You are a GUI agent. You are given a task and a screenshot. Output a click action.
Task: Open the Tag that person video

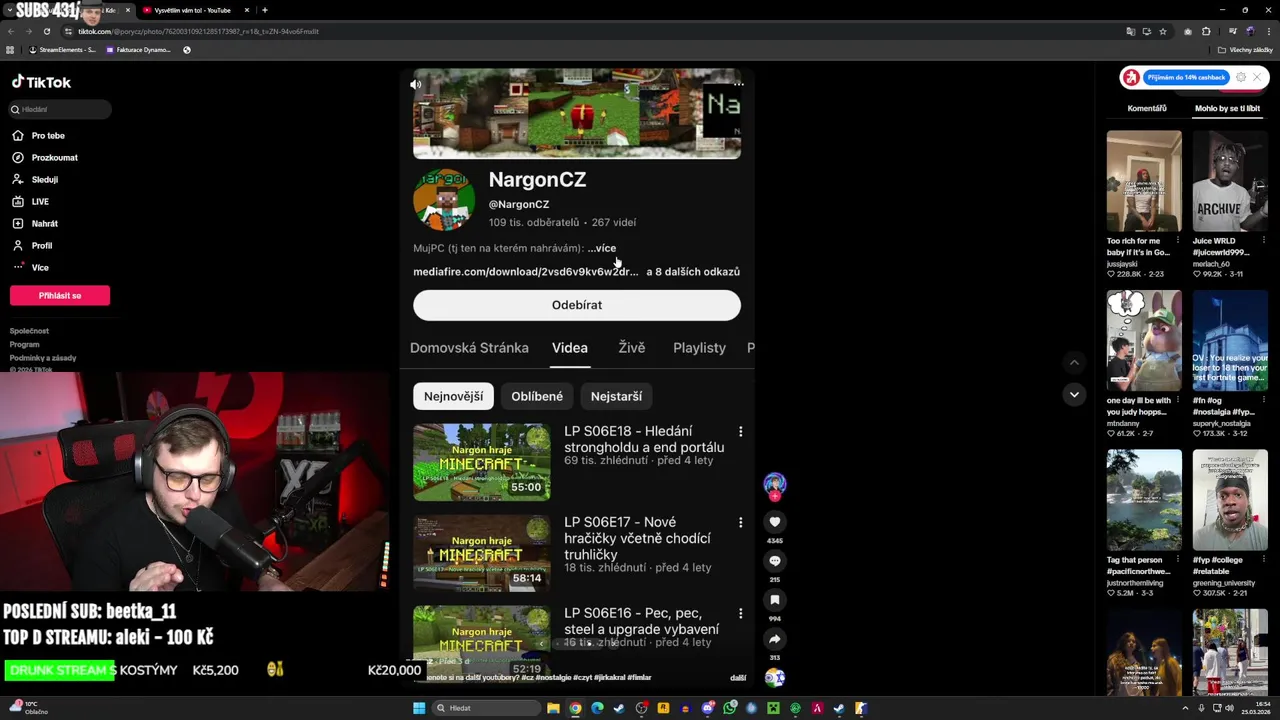[x=1144, y=500]
